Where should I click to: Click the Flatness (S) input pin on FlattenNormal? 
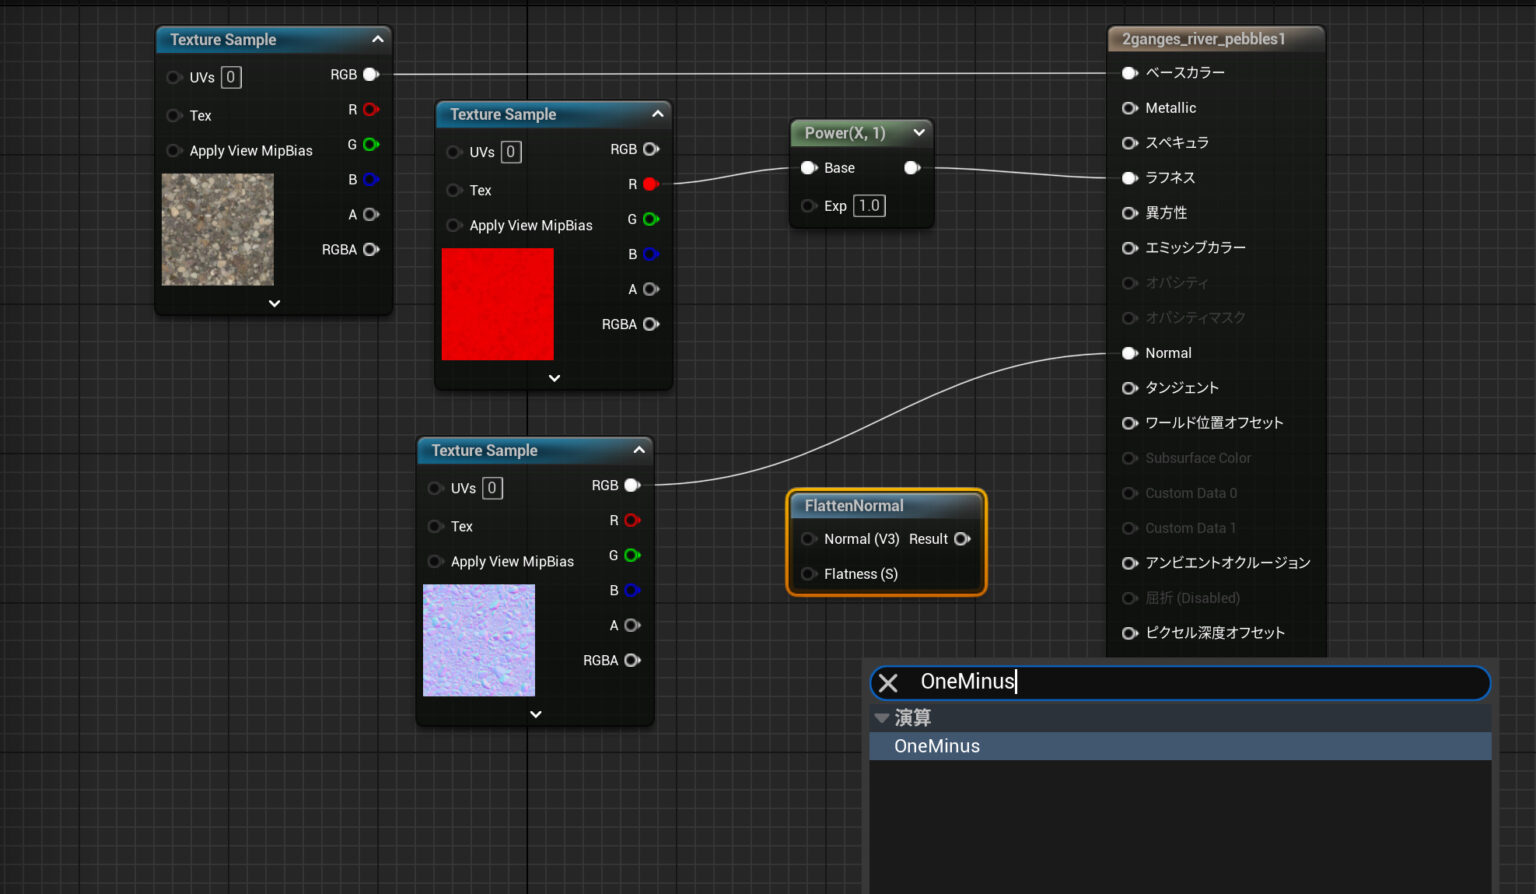[x=809, y=574]
